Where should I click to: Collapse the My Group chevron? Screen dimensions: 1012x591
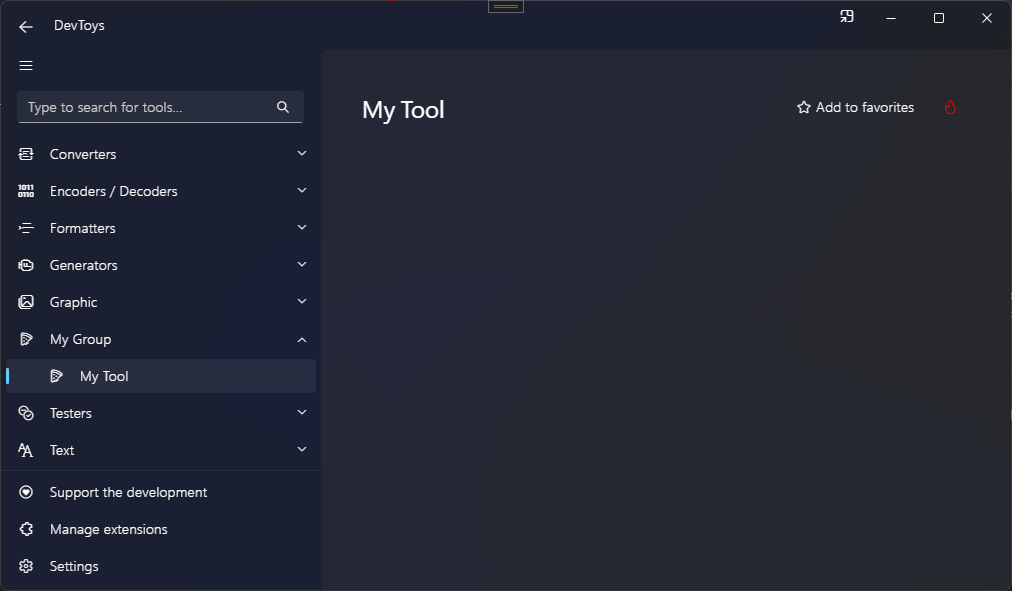point(301,339)
